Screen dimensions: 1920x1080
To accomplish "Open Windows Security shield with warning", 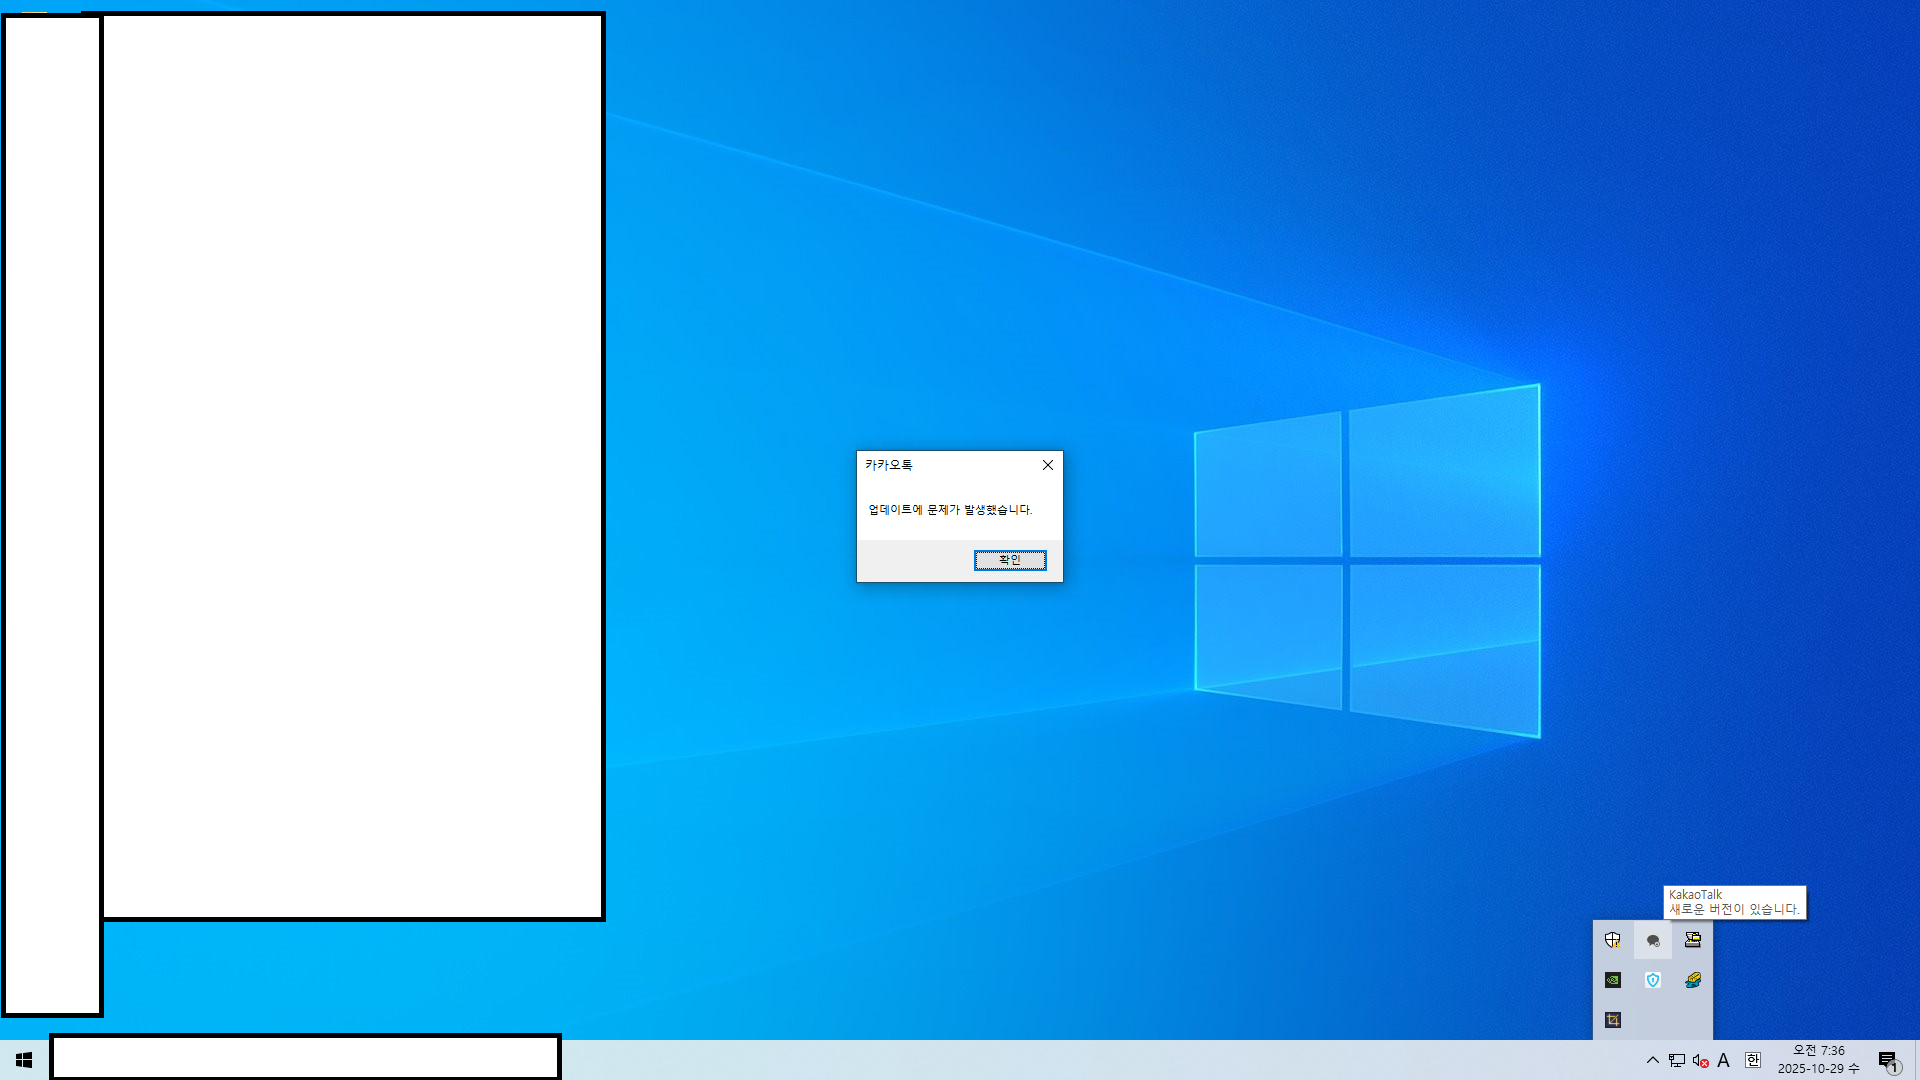I will coord(1612,940).
